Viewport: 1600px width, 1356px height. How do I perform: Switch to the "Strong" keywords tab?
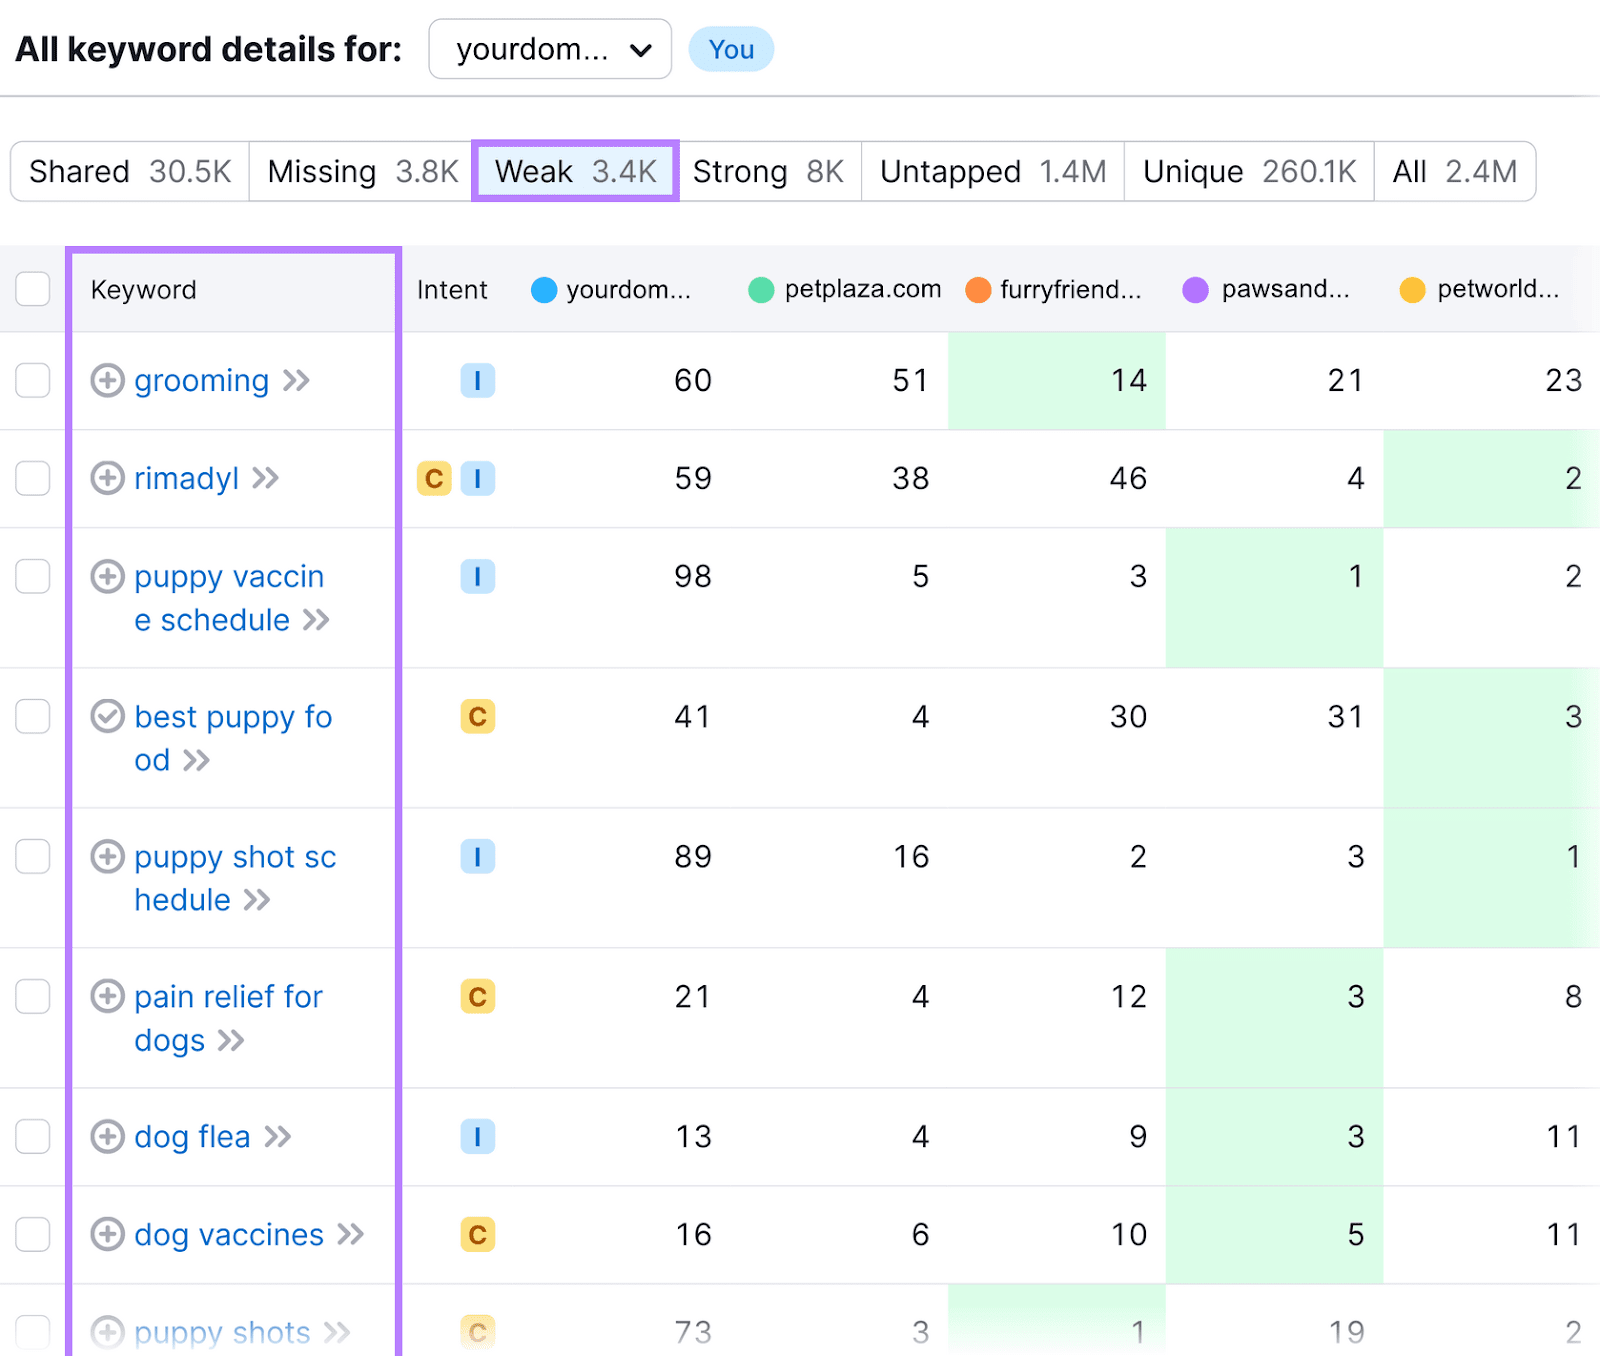pyautogui.click(x=768, y=171)
